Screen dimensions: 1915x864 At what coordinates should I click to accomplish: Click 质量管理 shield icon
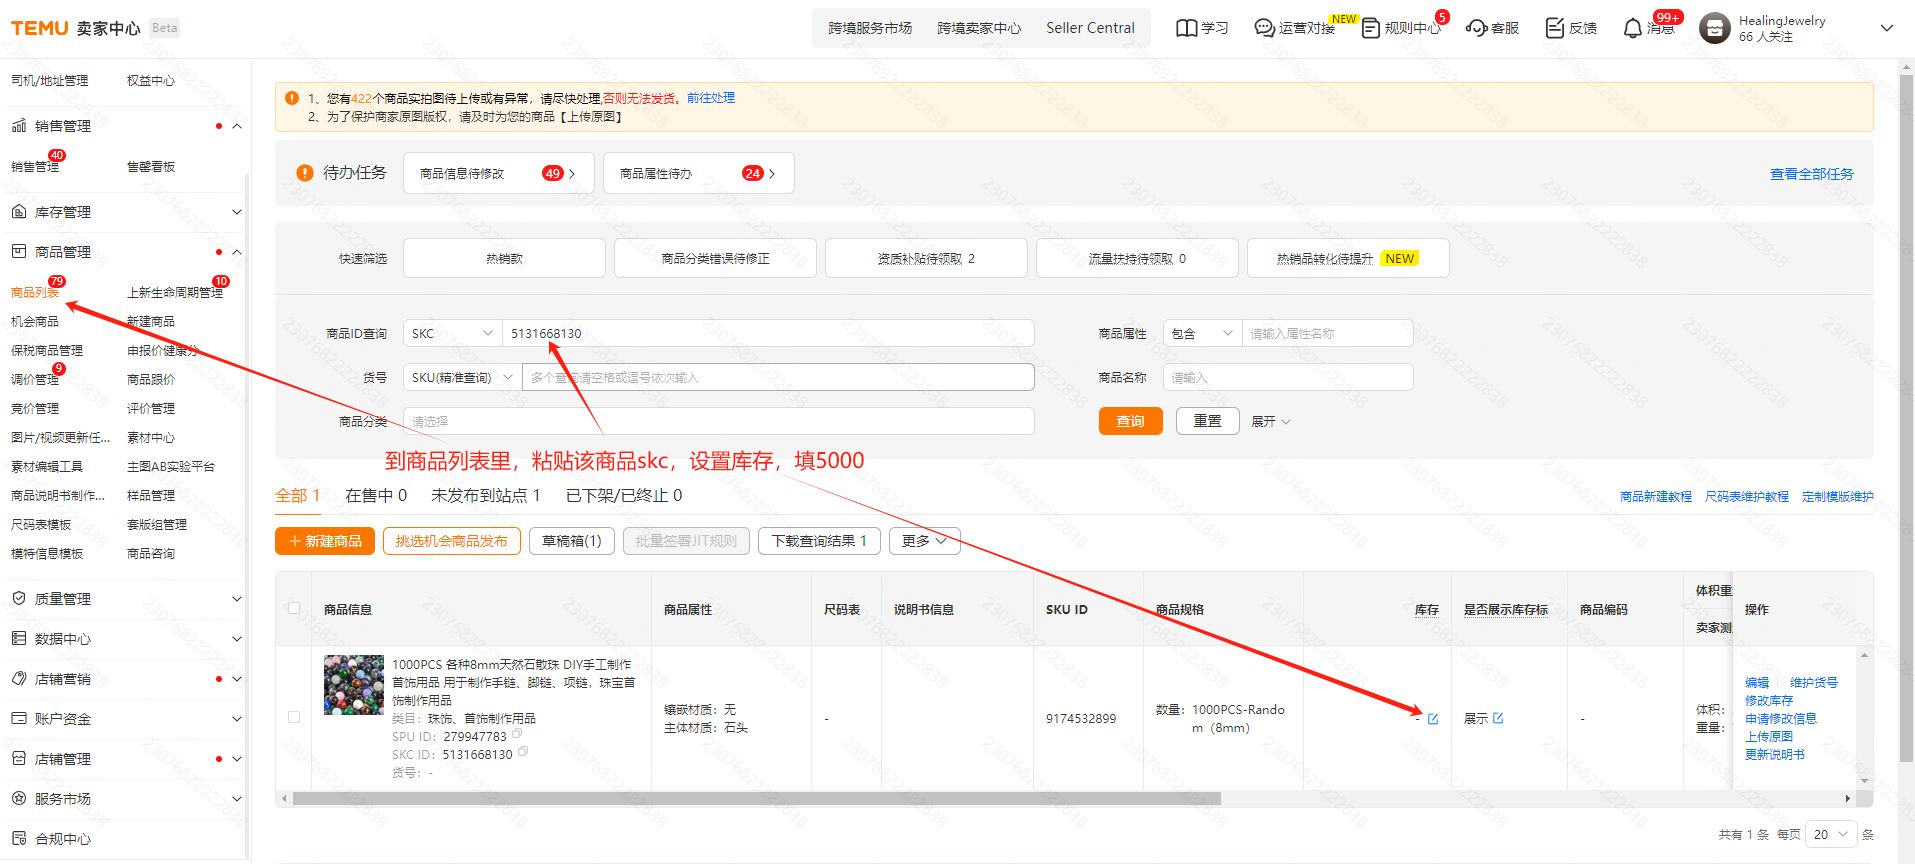(x=19, y=598)
